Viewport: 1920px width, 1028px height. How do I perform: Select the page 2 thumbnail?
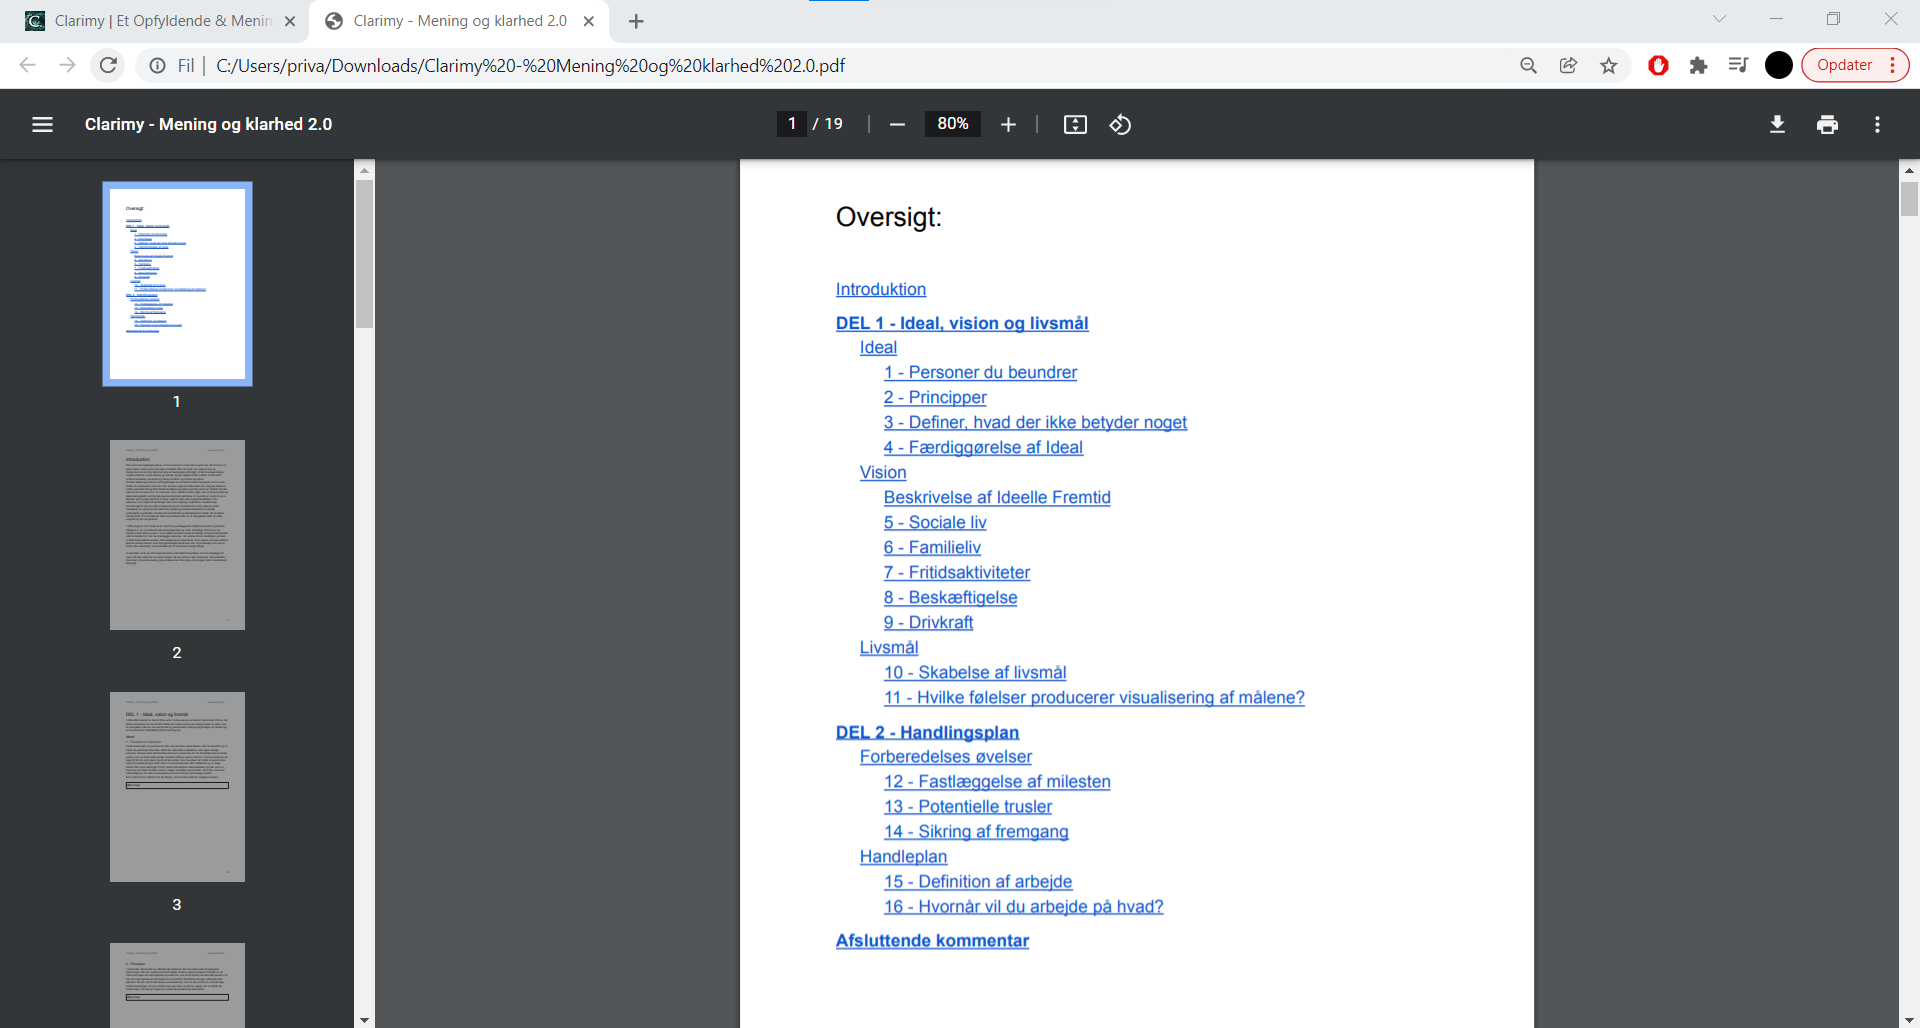click(177, 535)
